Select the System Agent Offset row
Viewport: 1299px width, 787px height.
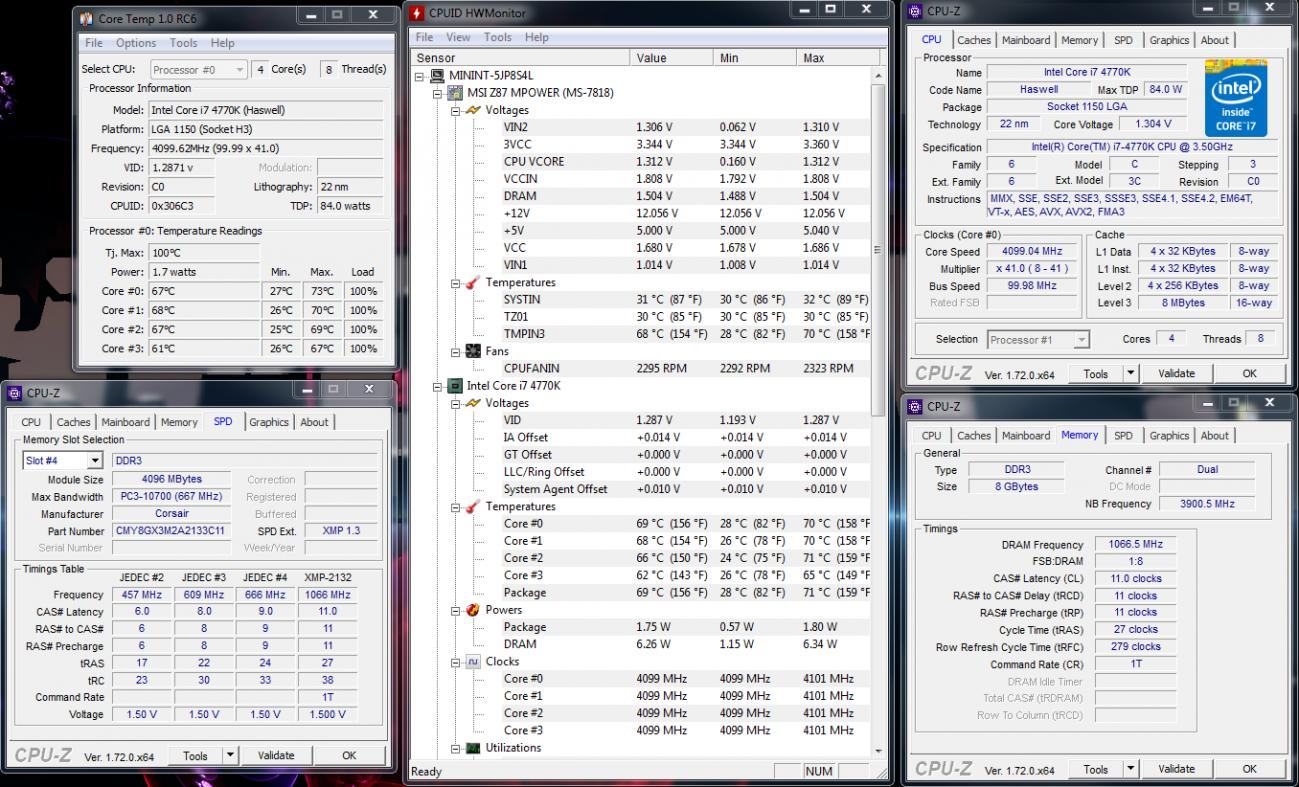tap(642, 489)
